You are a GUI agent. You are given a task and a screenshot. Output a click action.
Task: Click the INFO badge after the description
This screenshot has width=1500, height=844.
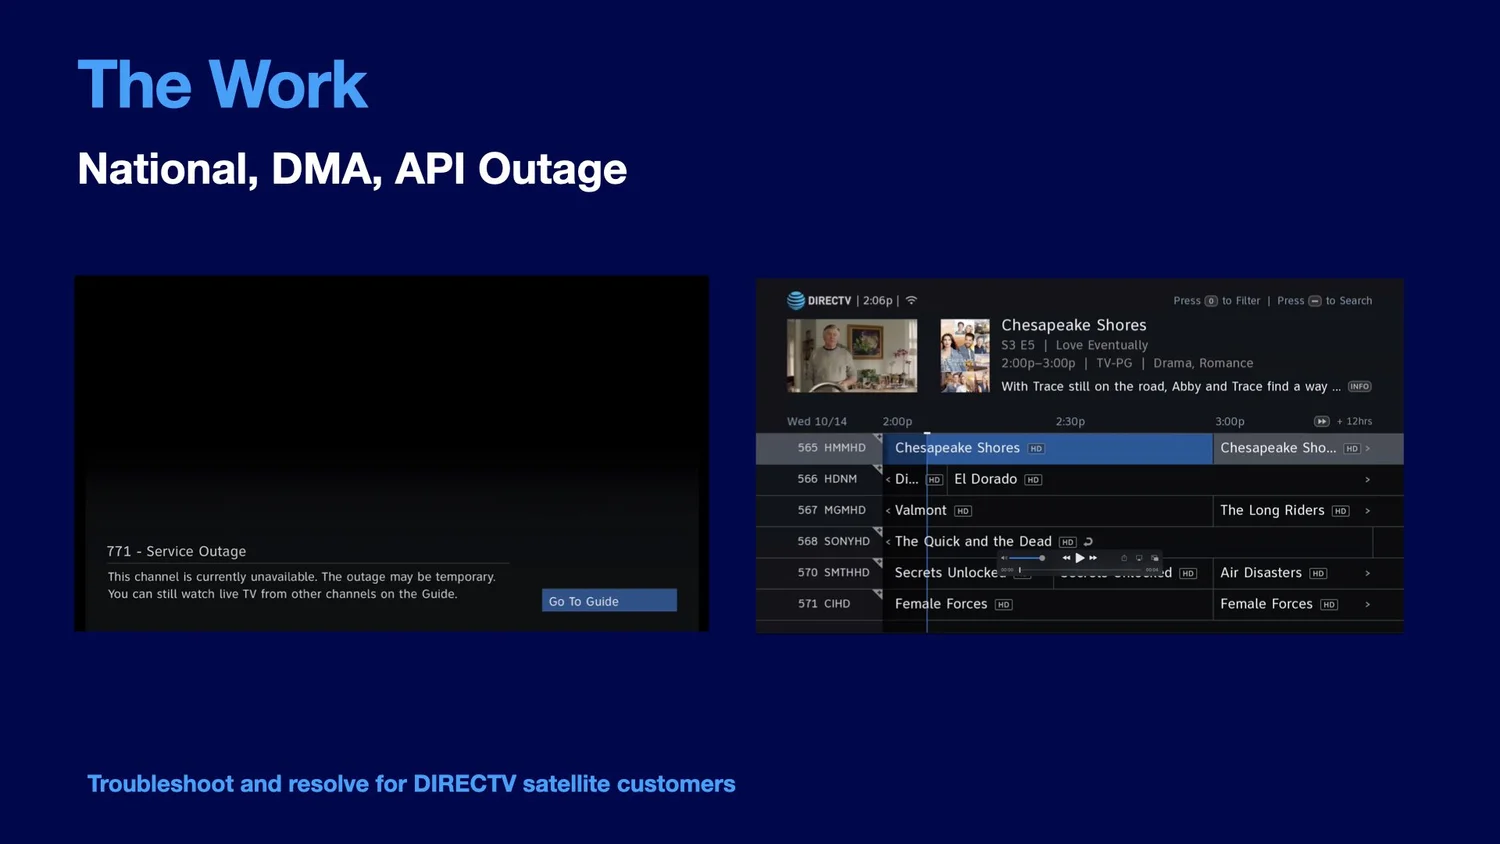pyautogui.click(x=1359, y=386)
